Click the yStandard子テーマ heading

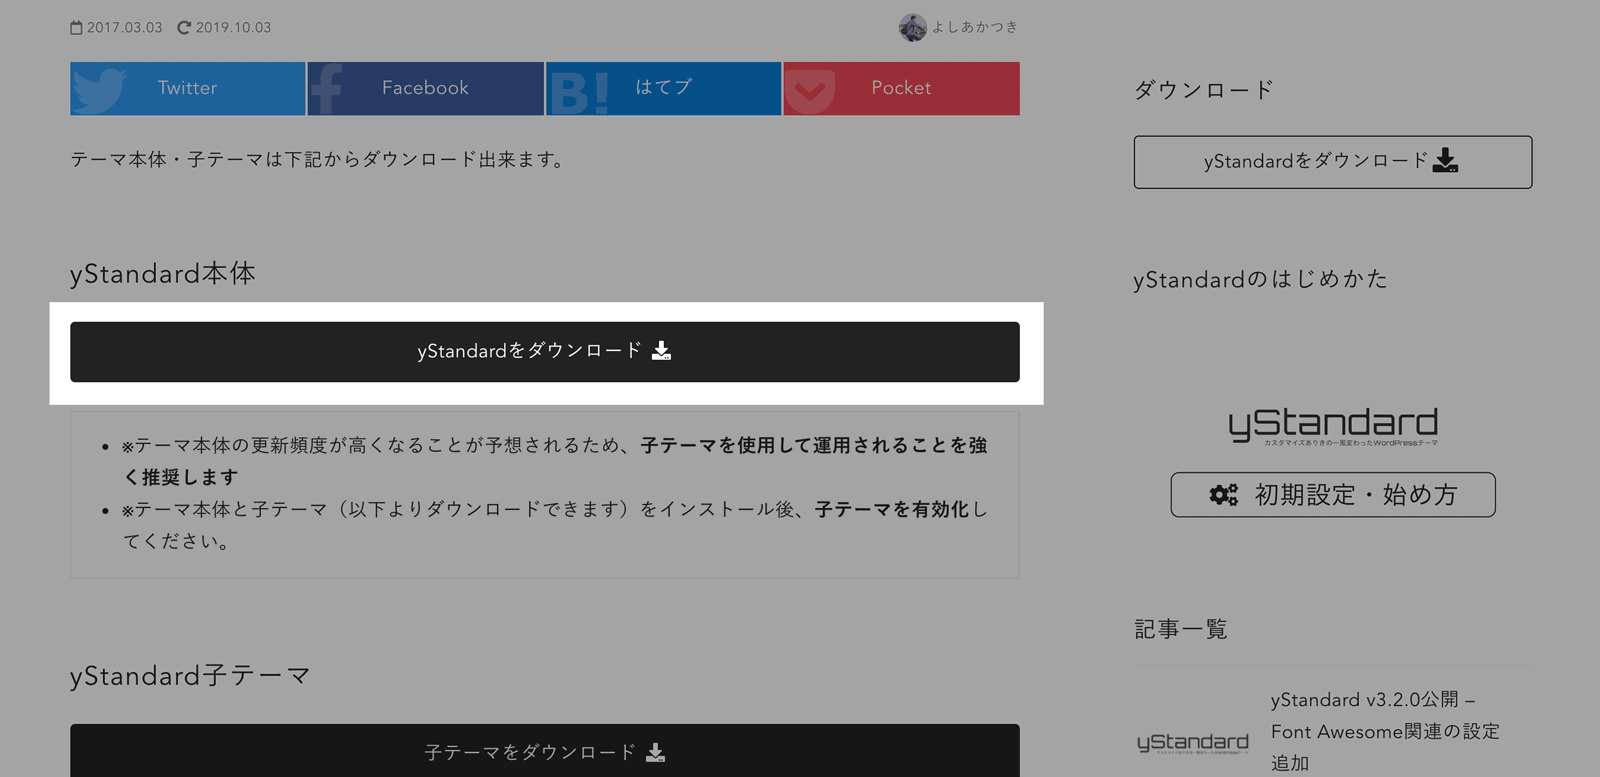coord(190,676)
